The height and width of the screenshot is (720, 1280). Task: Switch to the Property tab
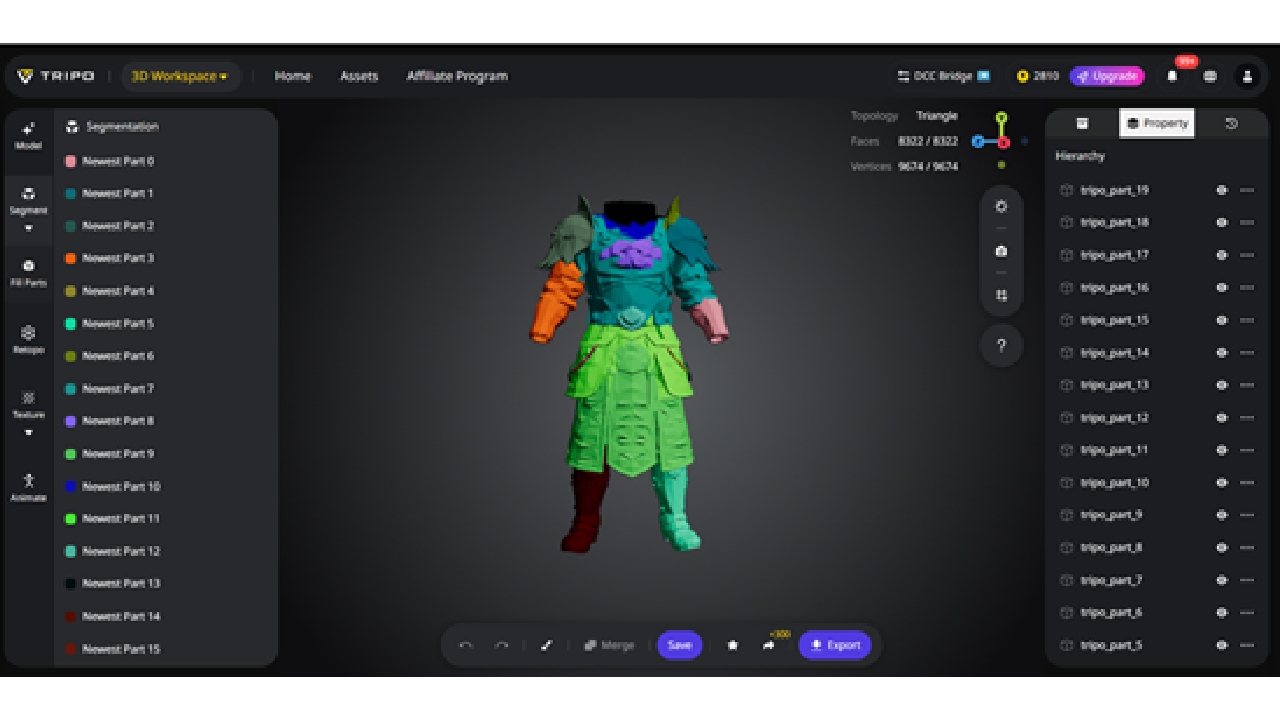click(1157, 123)
